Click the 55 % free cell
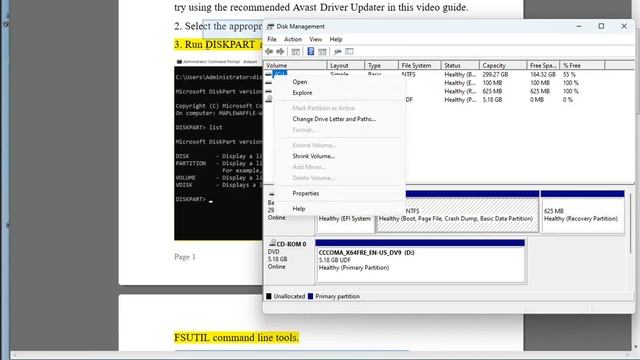640x360 pixels. tap(569, 75)
